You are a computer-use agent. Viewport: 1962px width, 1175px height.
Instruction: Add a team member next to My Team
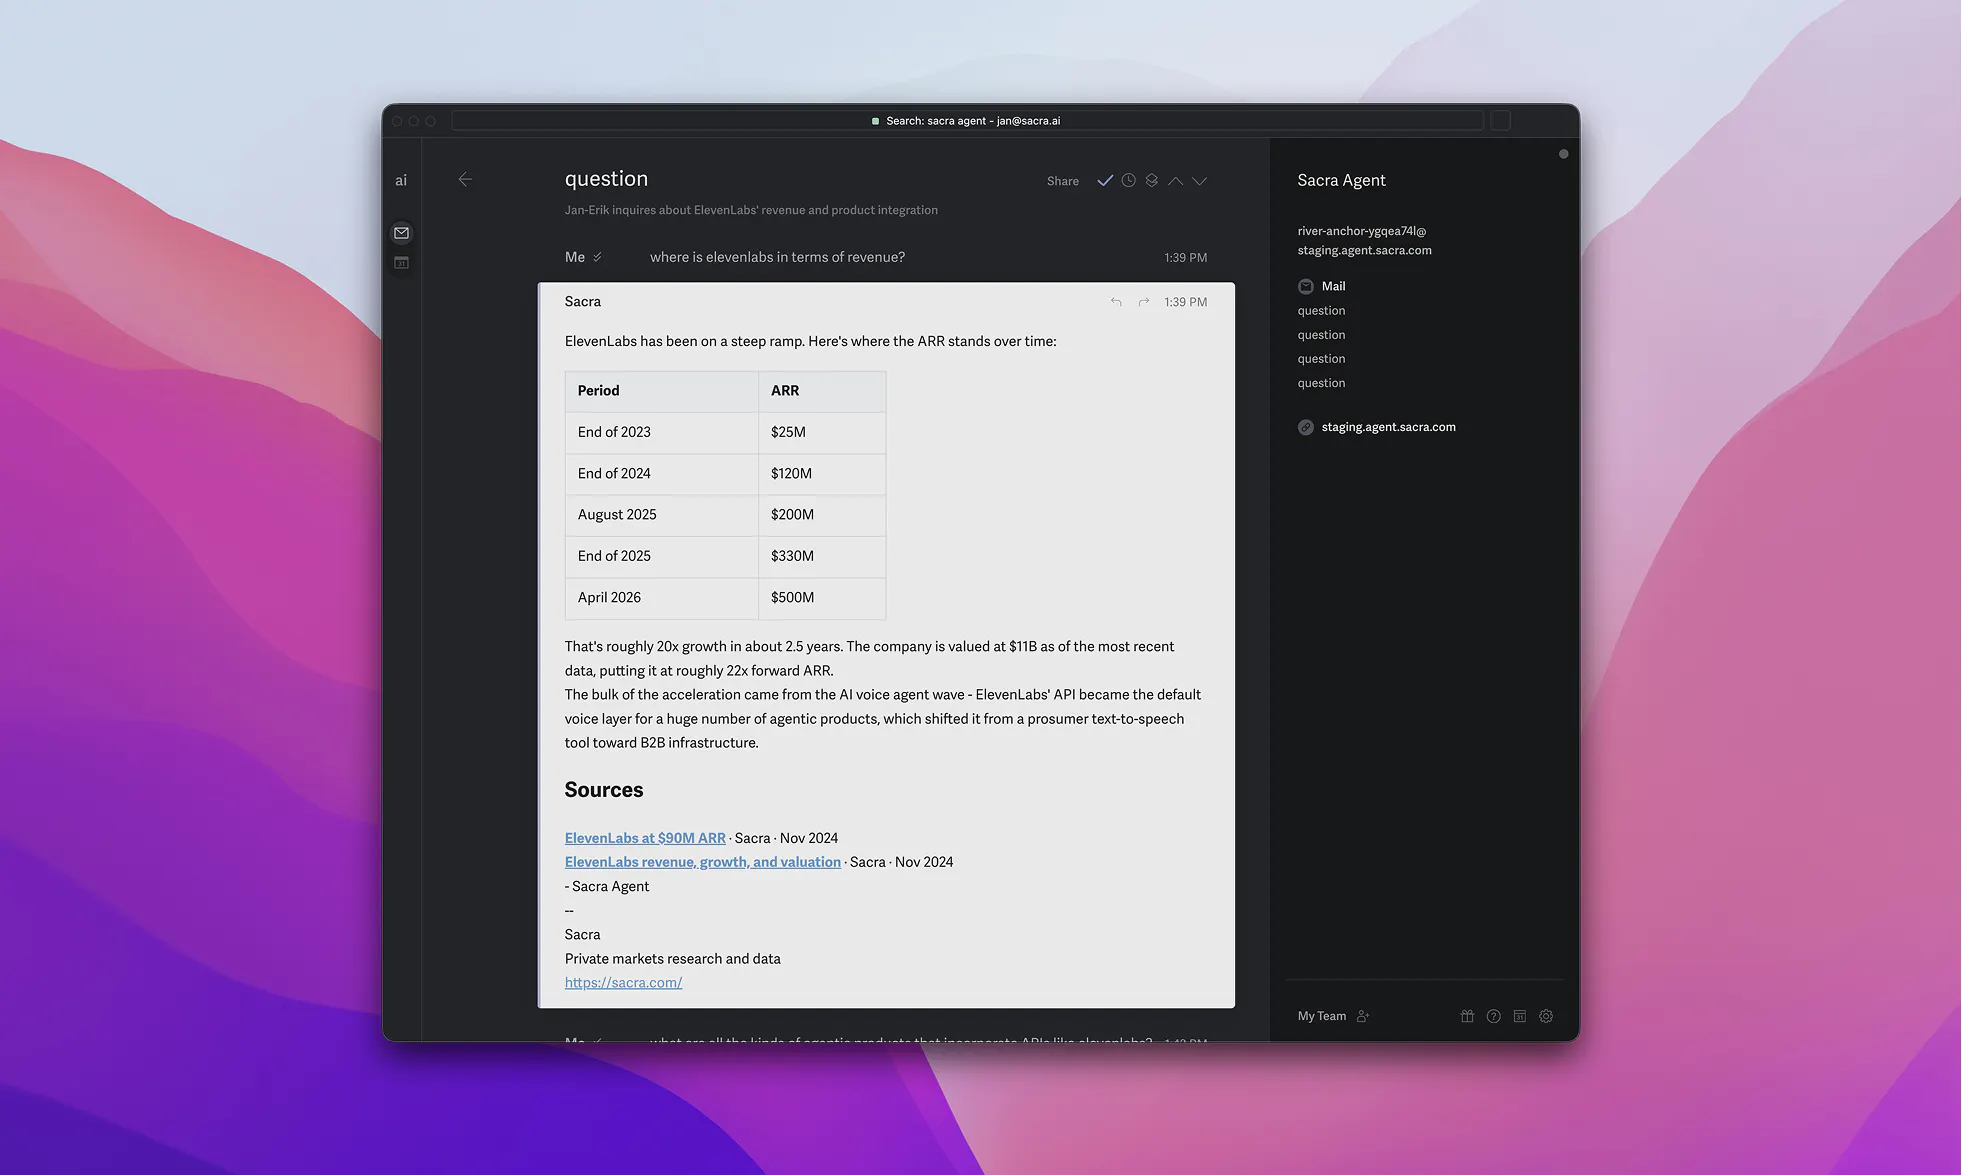(1363, 1017)
